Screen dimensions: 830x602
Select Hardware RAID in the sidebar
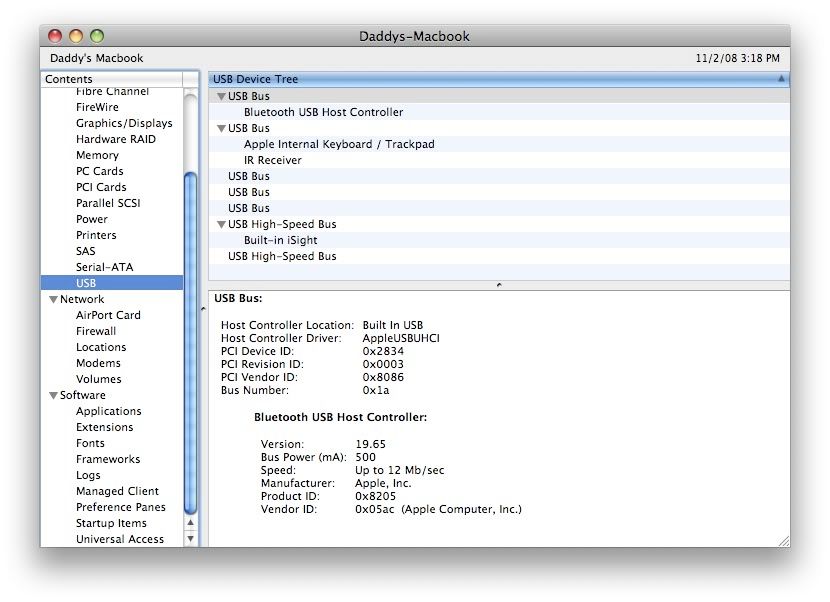(116, 139)
